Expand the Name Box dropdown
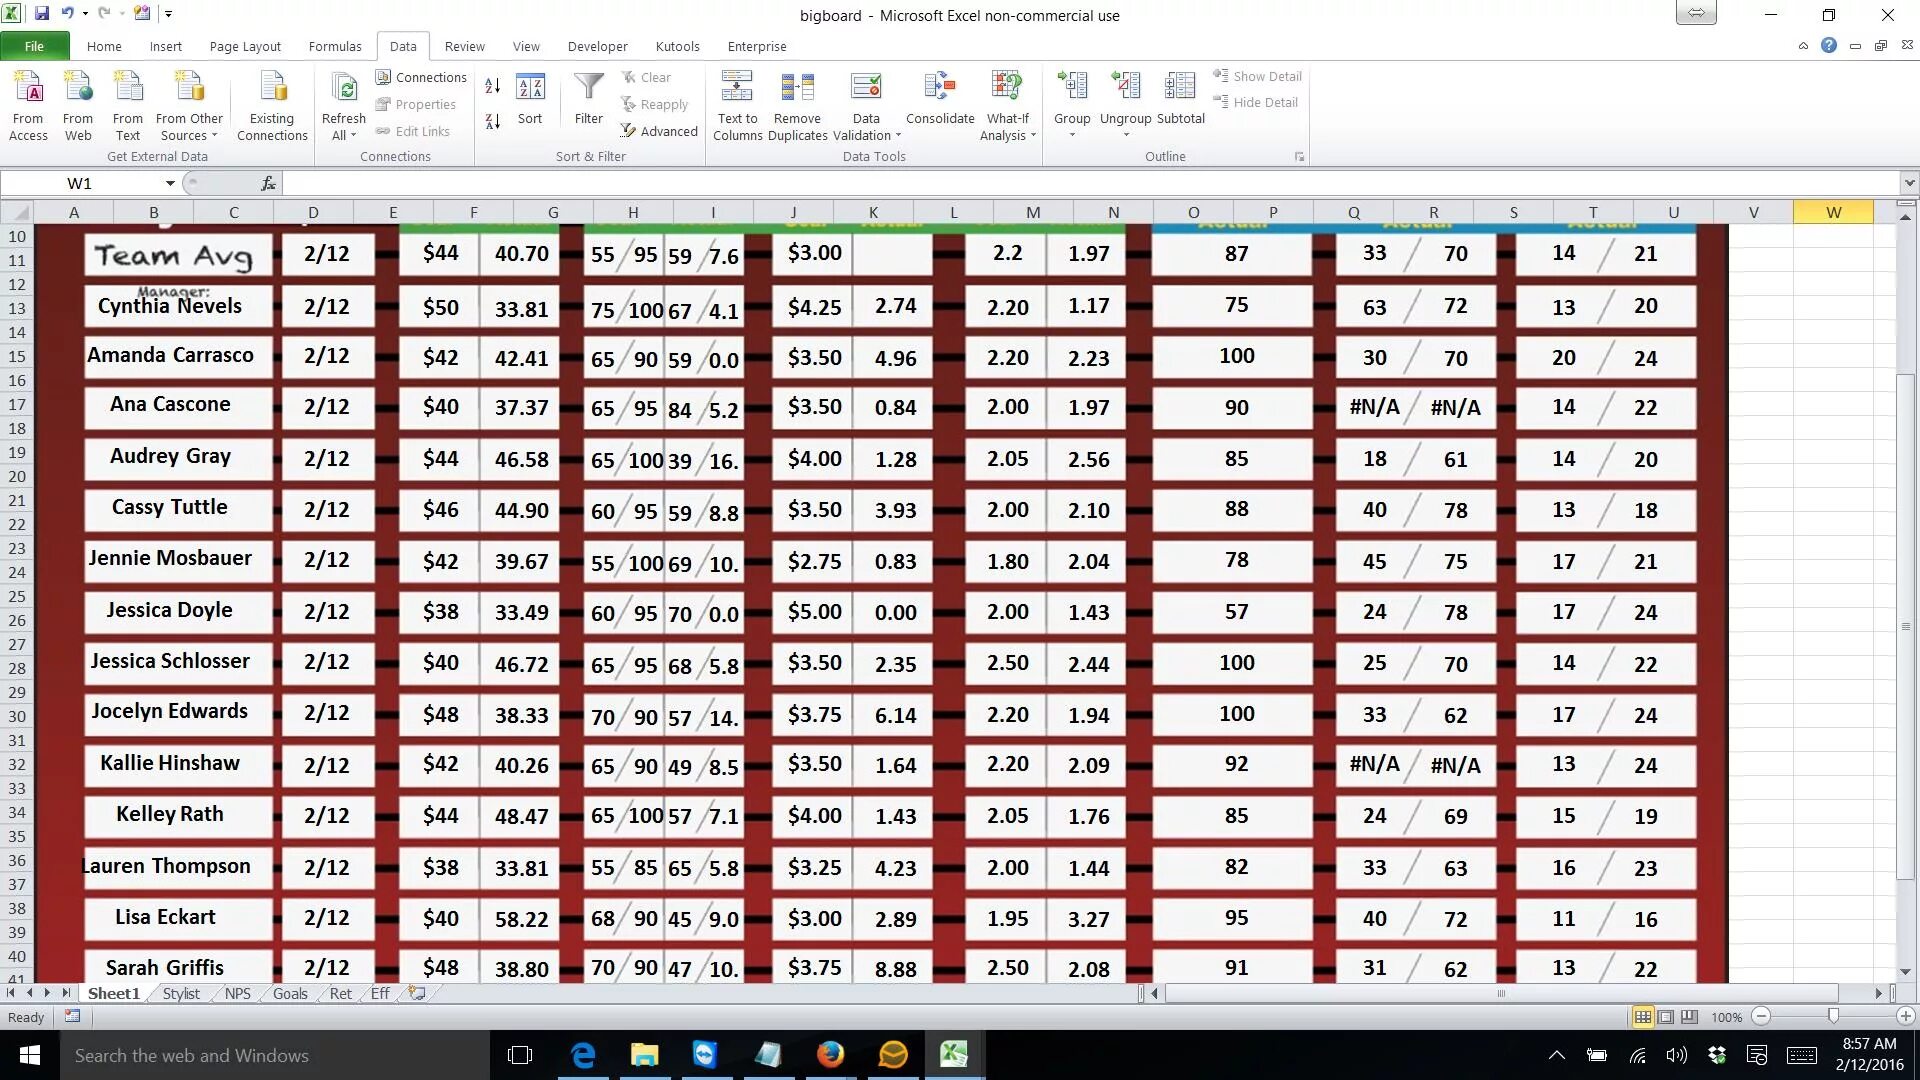The width and height of the screenshot is (1920, 1080). (x=170, y=183)
